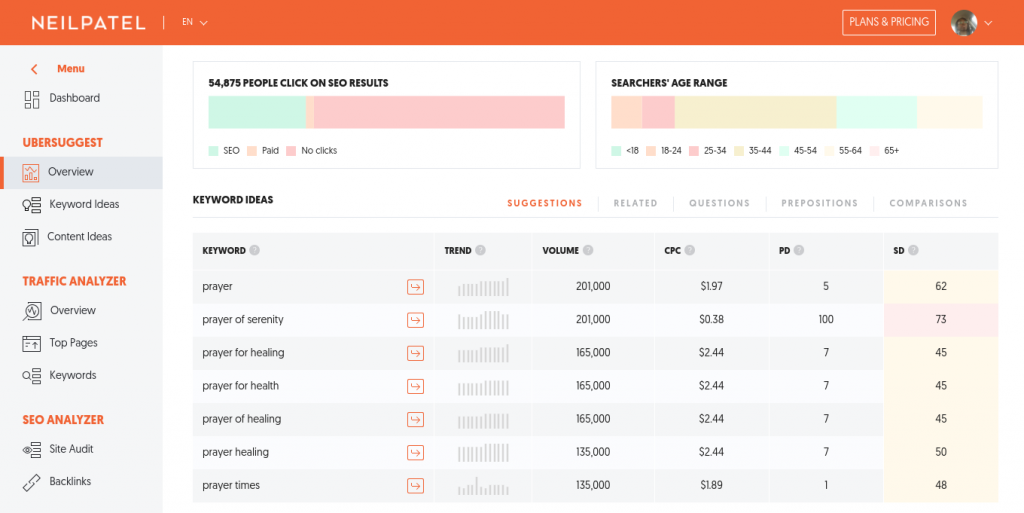The width and height of the screenshot is (1024, 513).
Task: Click the wide 35-44 age range segment
Action: point(755,112)
